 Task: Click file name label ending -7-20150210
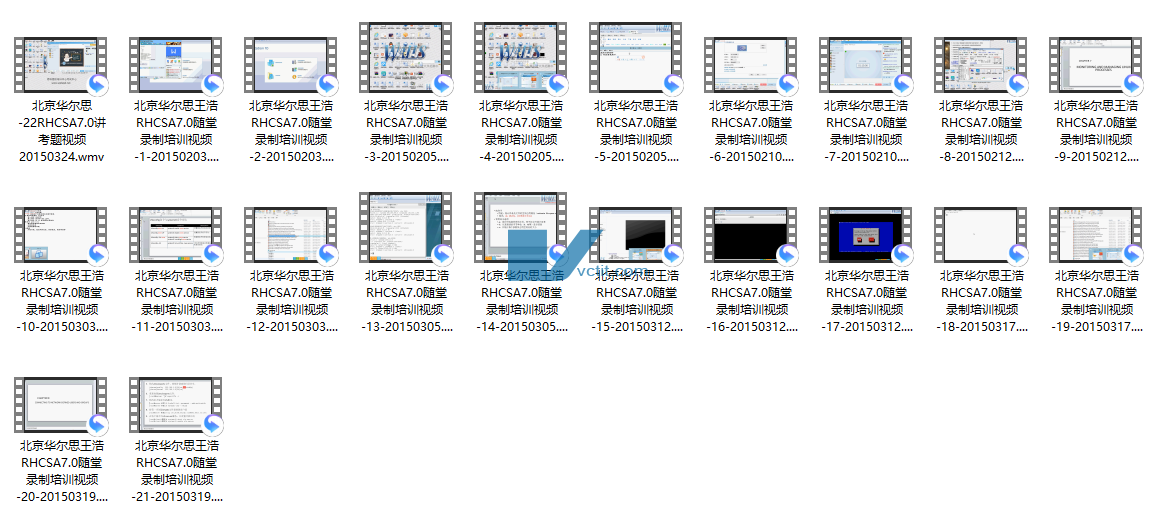866,131
